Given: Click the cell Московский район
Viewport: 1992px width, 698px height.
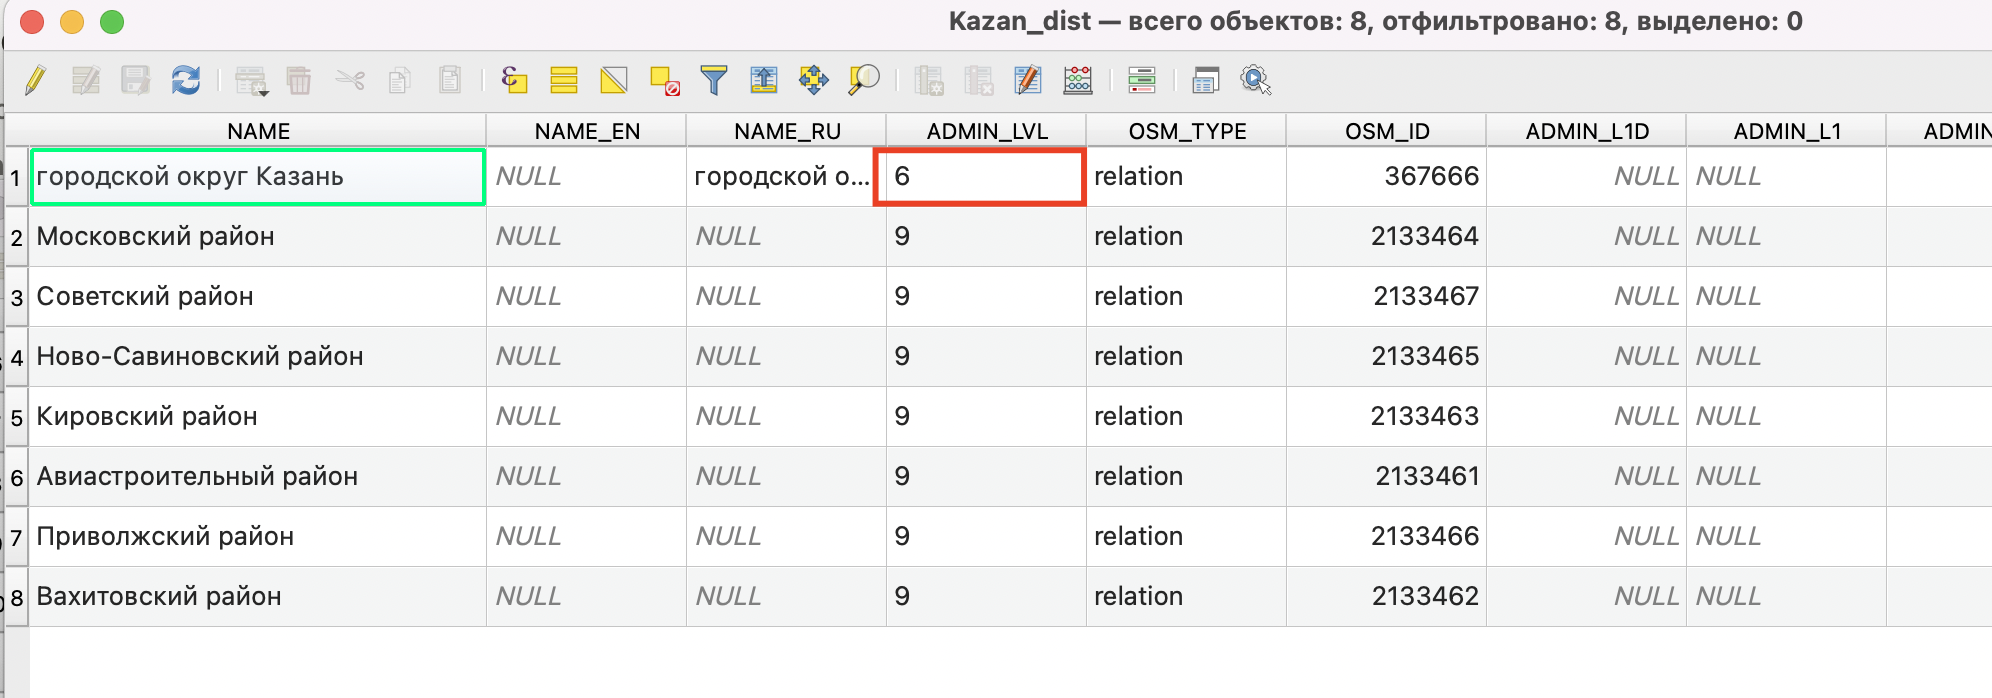Looking at the screenshot, I should coord(258,237).
